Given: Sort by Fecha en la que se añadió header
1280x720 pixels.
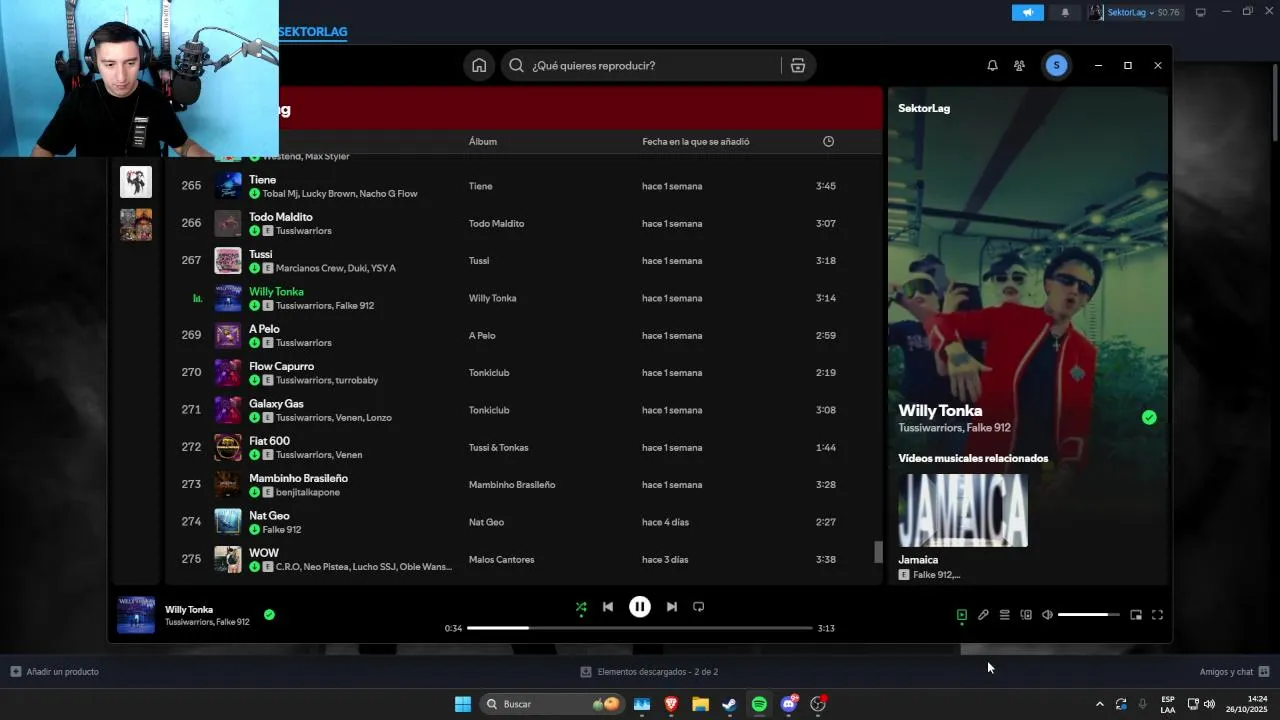Looking at the screenshot, I should pos(696,141).
